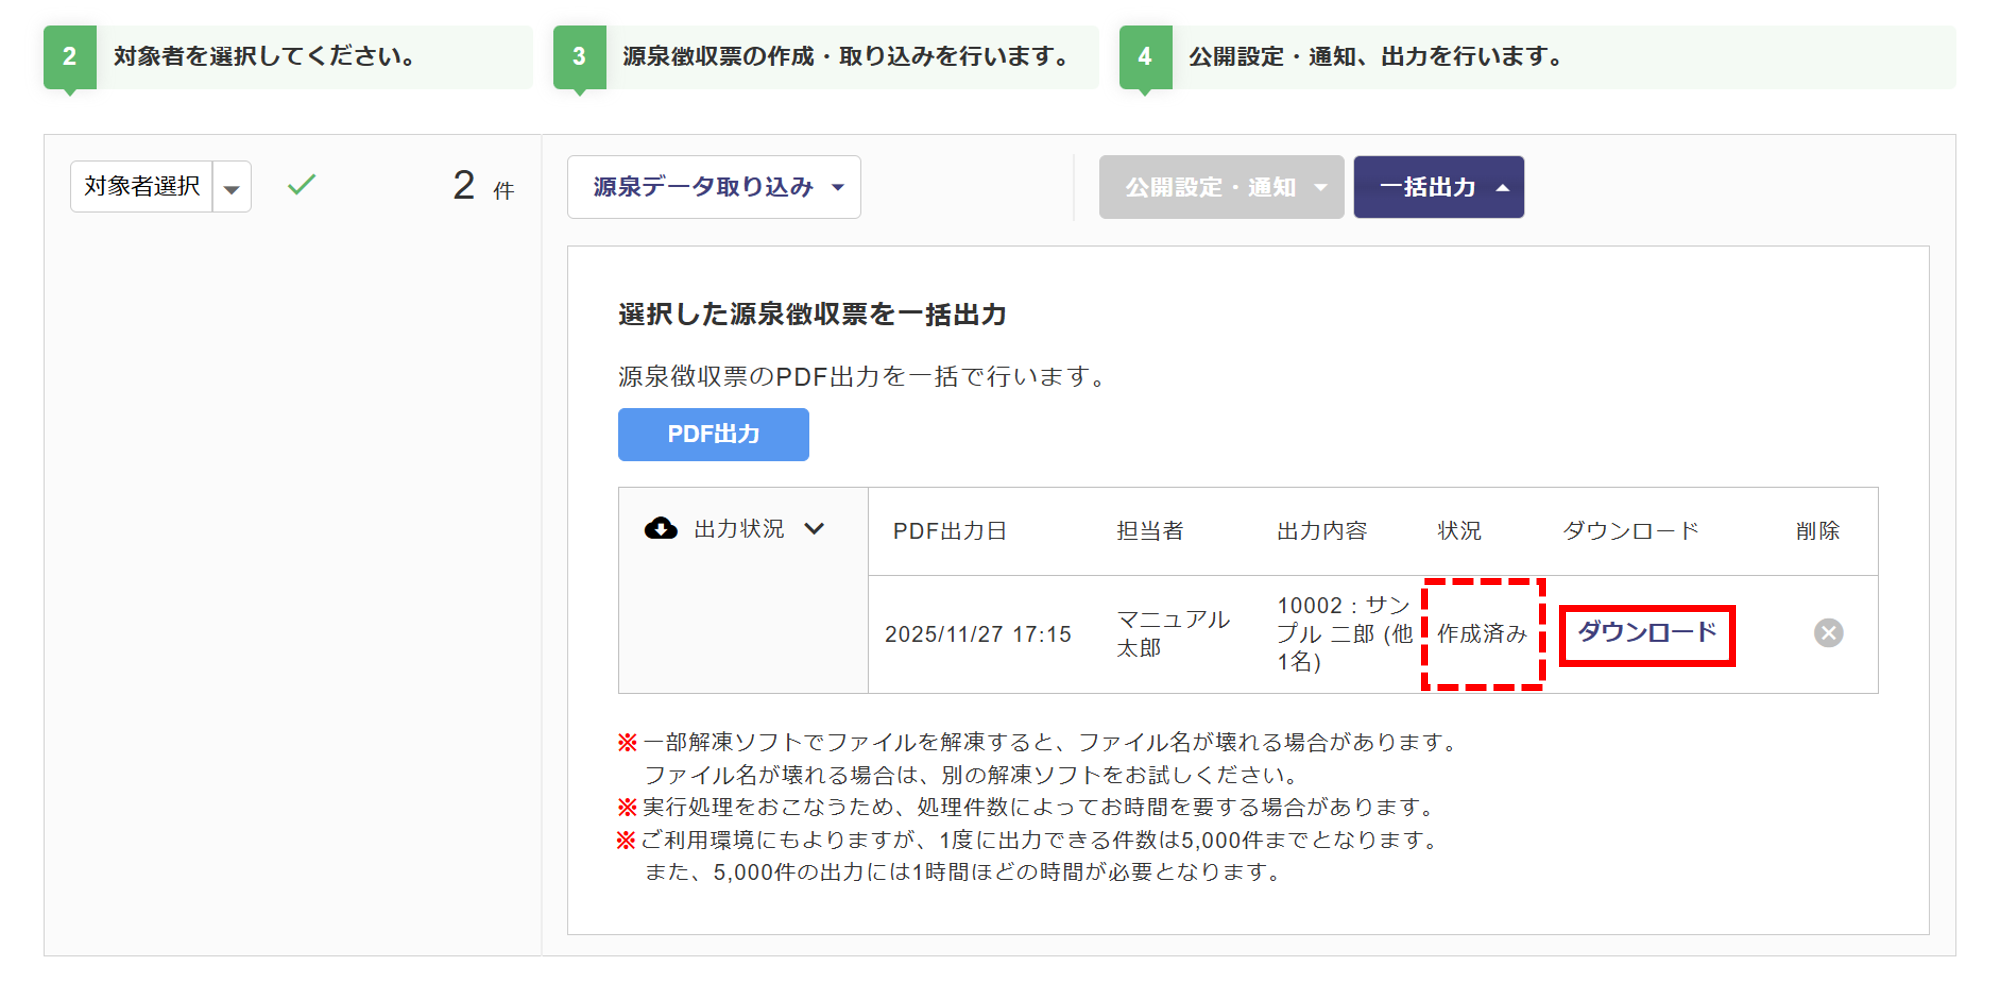Click the step 2 number badge
Image resolution: width=2000 pixels, height=983 pixels.
(69, 57)
